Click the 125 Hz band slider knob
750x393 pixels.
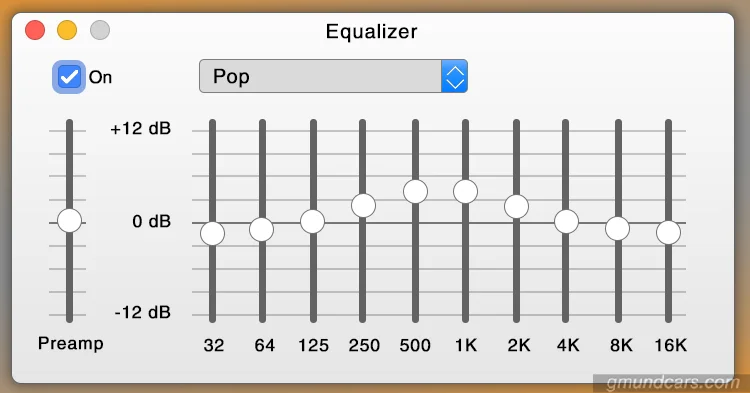(313, 222)
